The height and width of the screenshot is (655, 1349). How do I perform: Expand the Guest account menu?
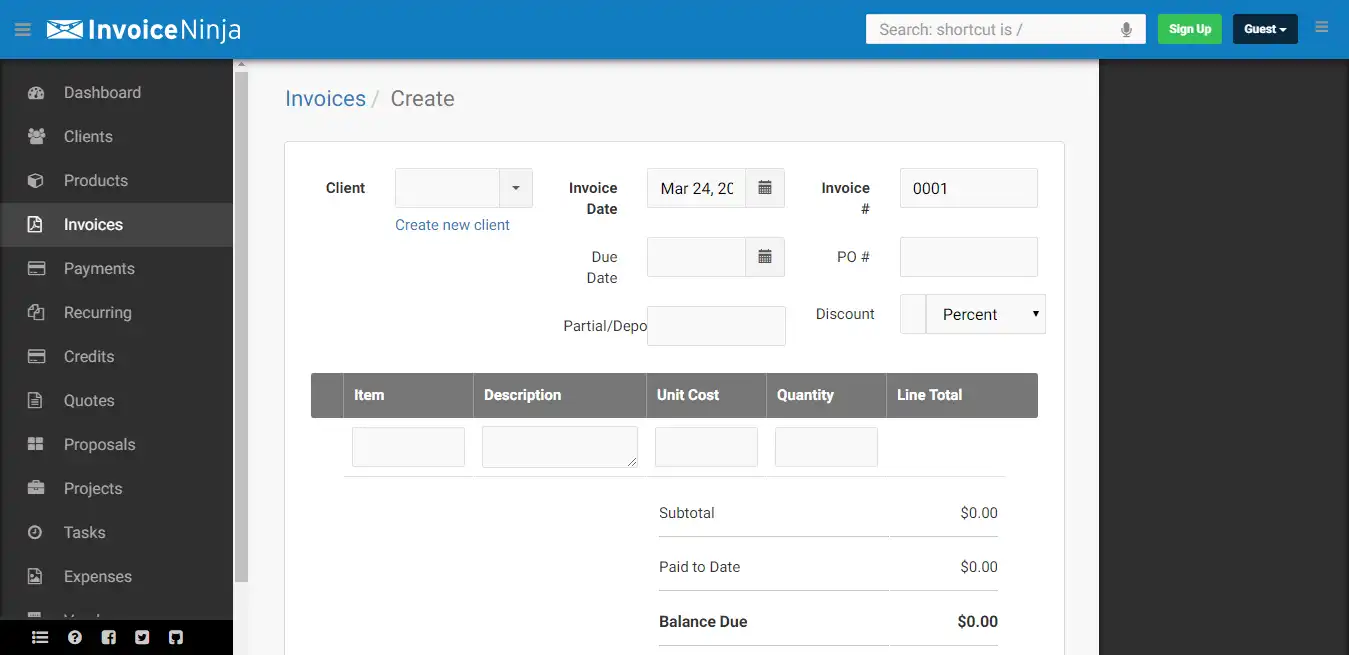click(1264, 29)
